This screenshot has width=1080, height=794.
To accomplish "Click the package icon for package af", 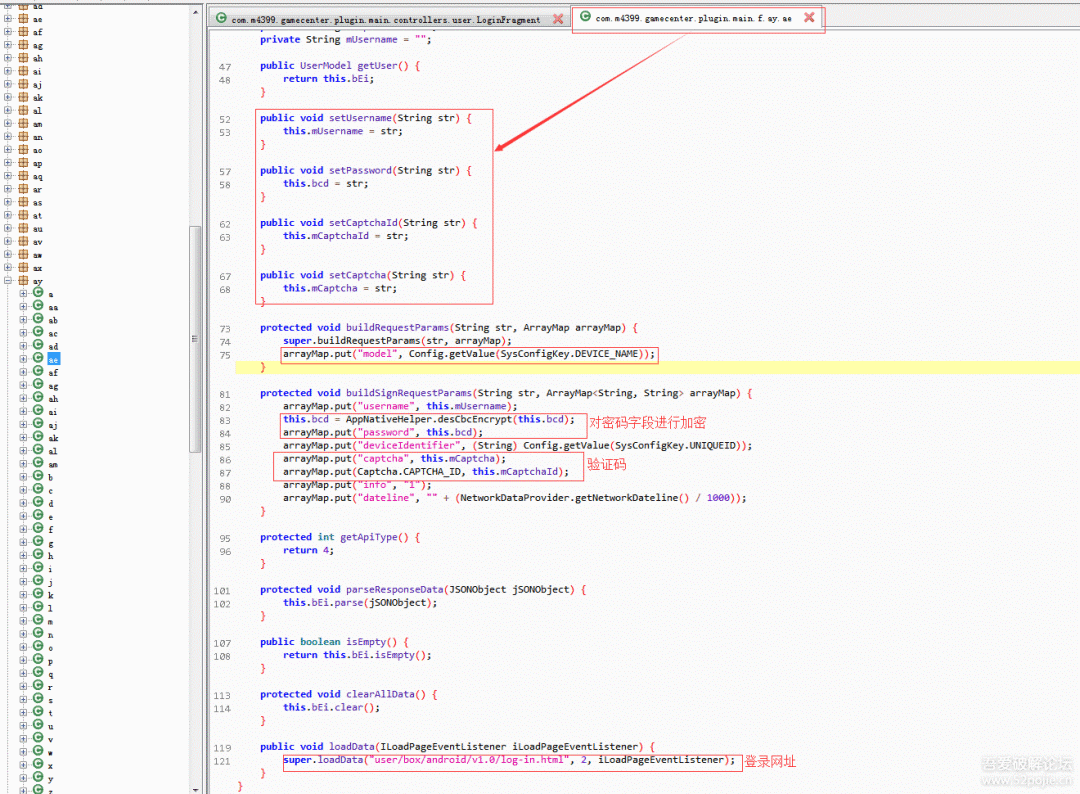I will tap(23, 32).
